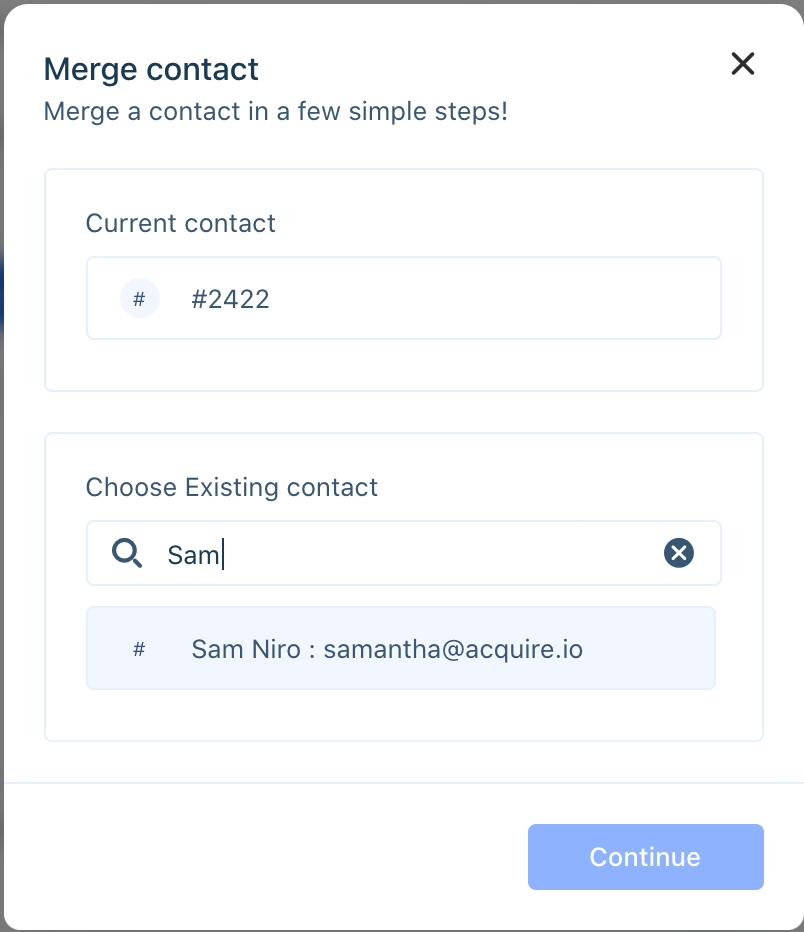Screen dimensions: 804x932
Task: Click the "Current contact" label
Action: click(x=180, y=223)
